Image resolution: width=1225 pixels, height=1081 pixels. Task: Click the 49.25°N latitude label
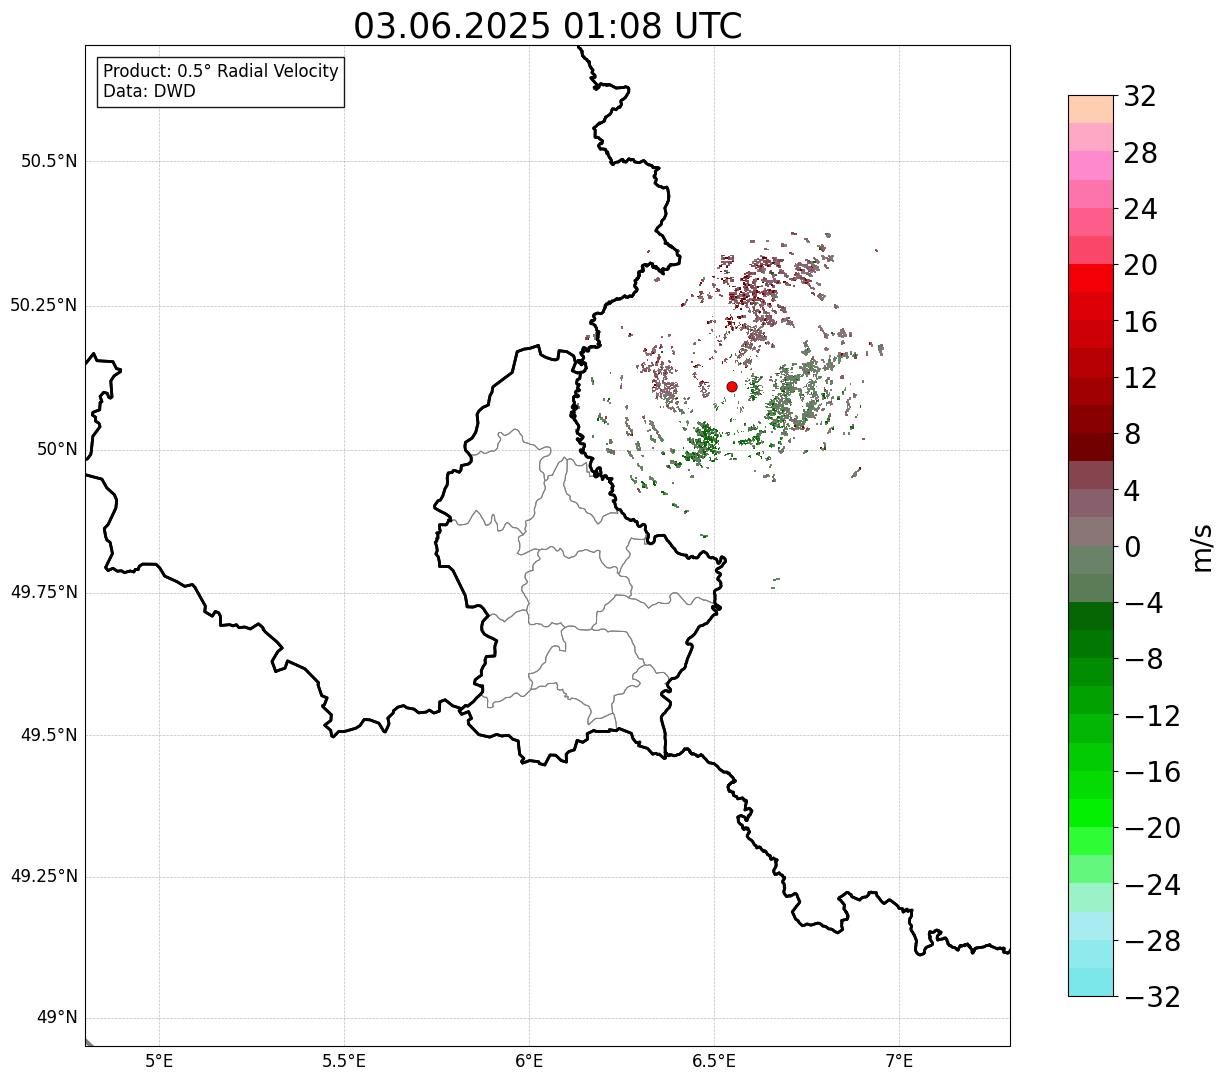(43, 876)
